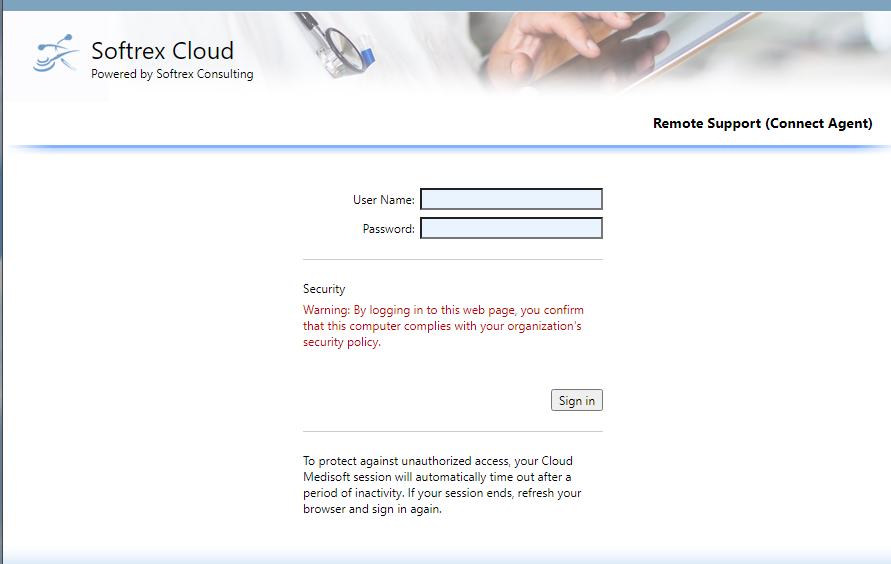Click the "Password:" label
Viewport: 891px width, 564px height.
pos(388,229)
